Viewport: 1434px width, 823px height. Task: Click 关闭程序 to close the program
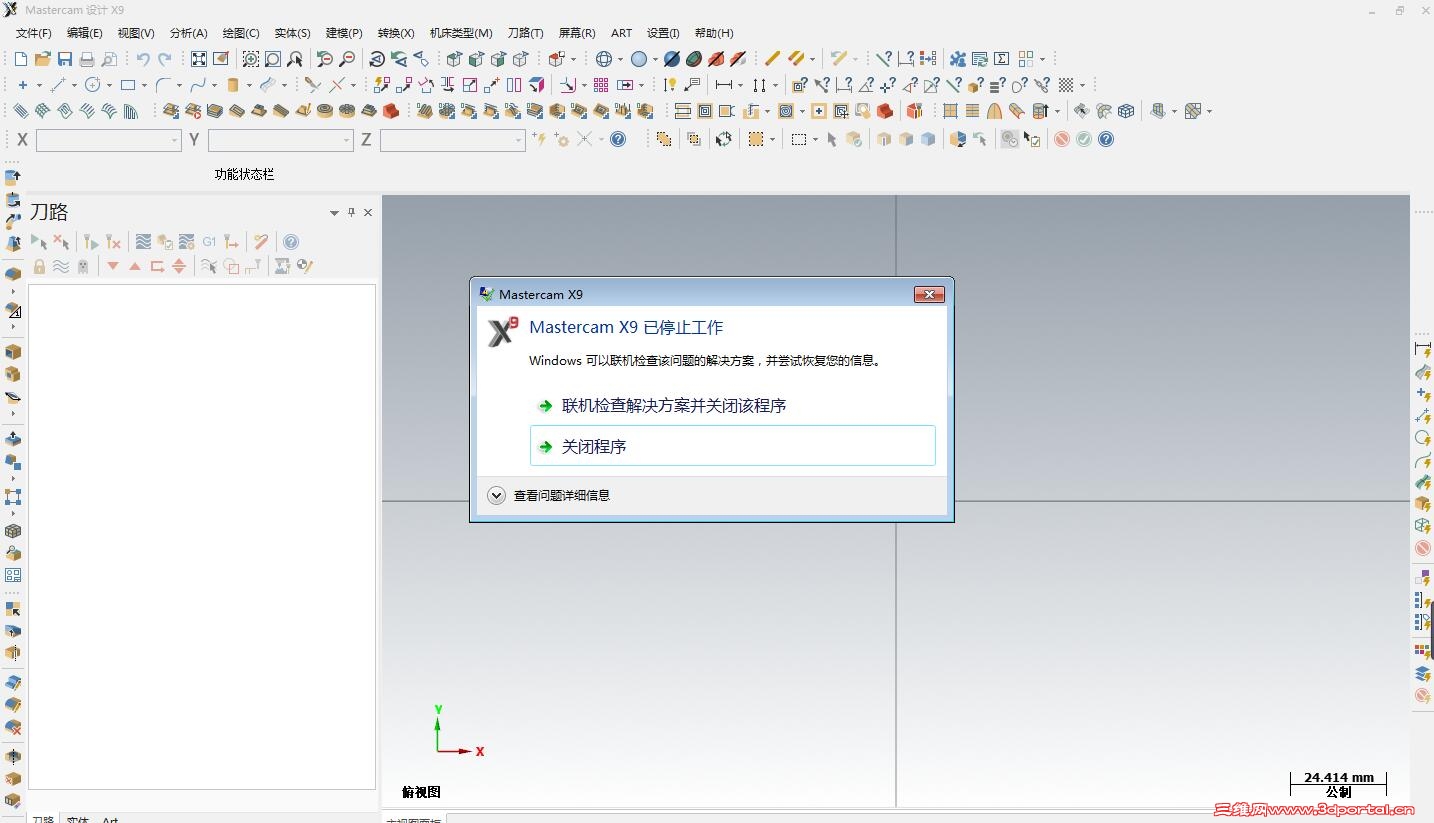pos(732,446)
